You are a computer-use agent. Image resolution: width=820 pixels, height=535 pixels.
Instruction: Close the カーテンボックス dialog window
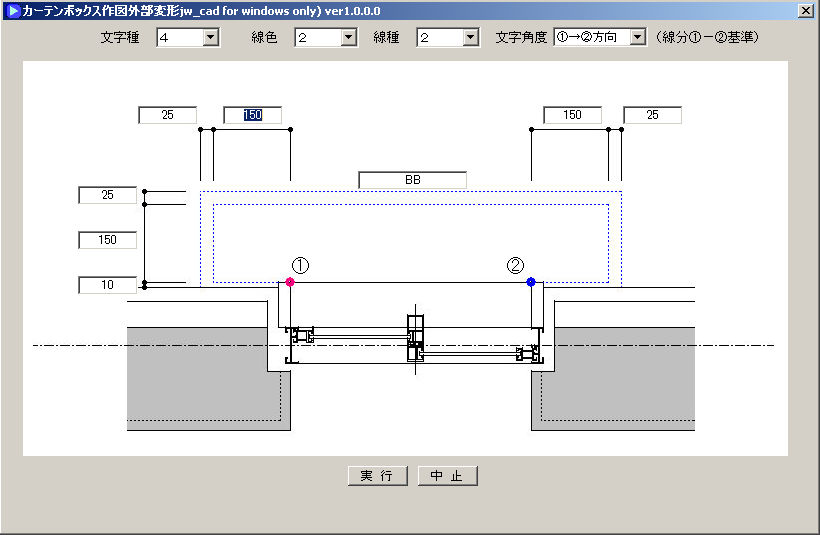pyautogui.click(x=806, y=10)
